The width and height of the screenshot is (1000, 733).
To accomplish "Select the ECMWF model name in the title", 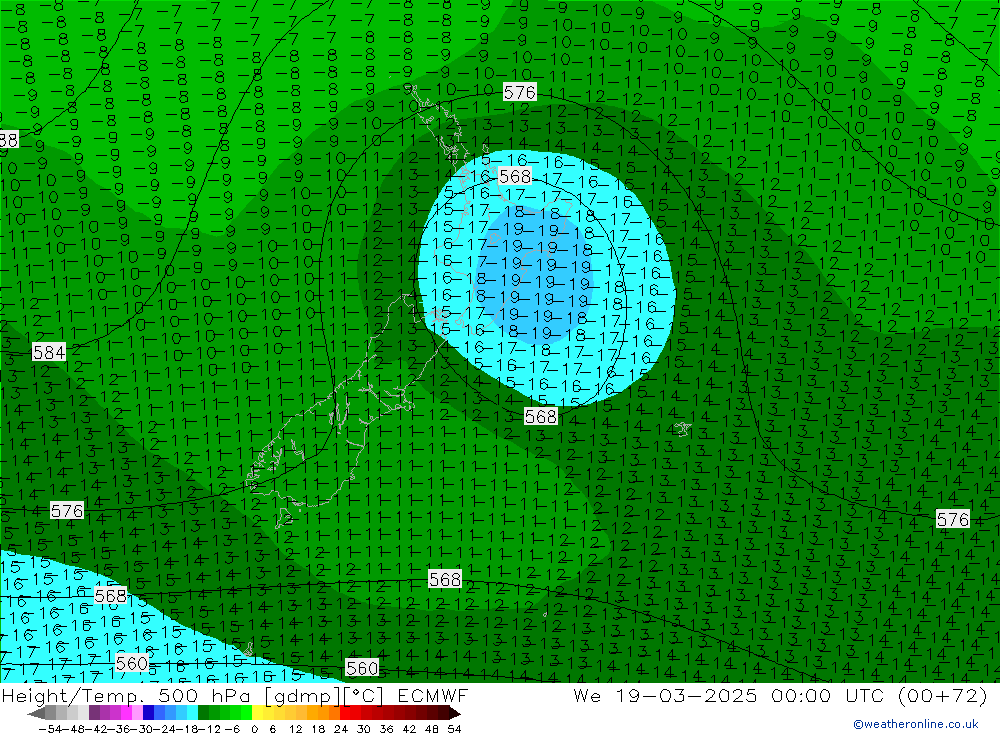I will point(433,696).
